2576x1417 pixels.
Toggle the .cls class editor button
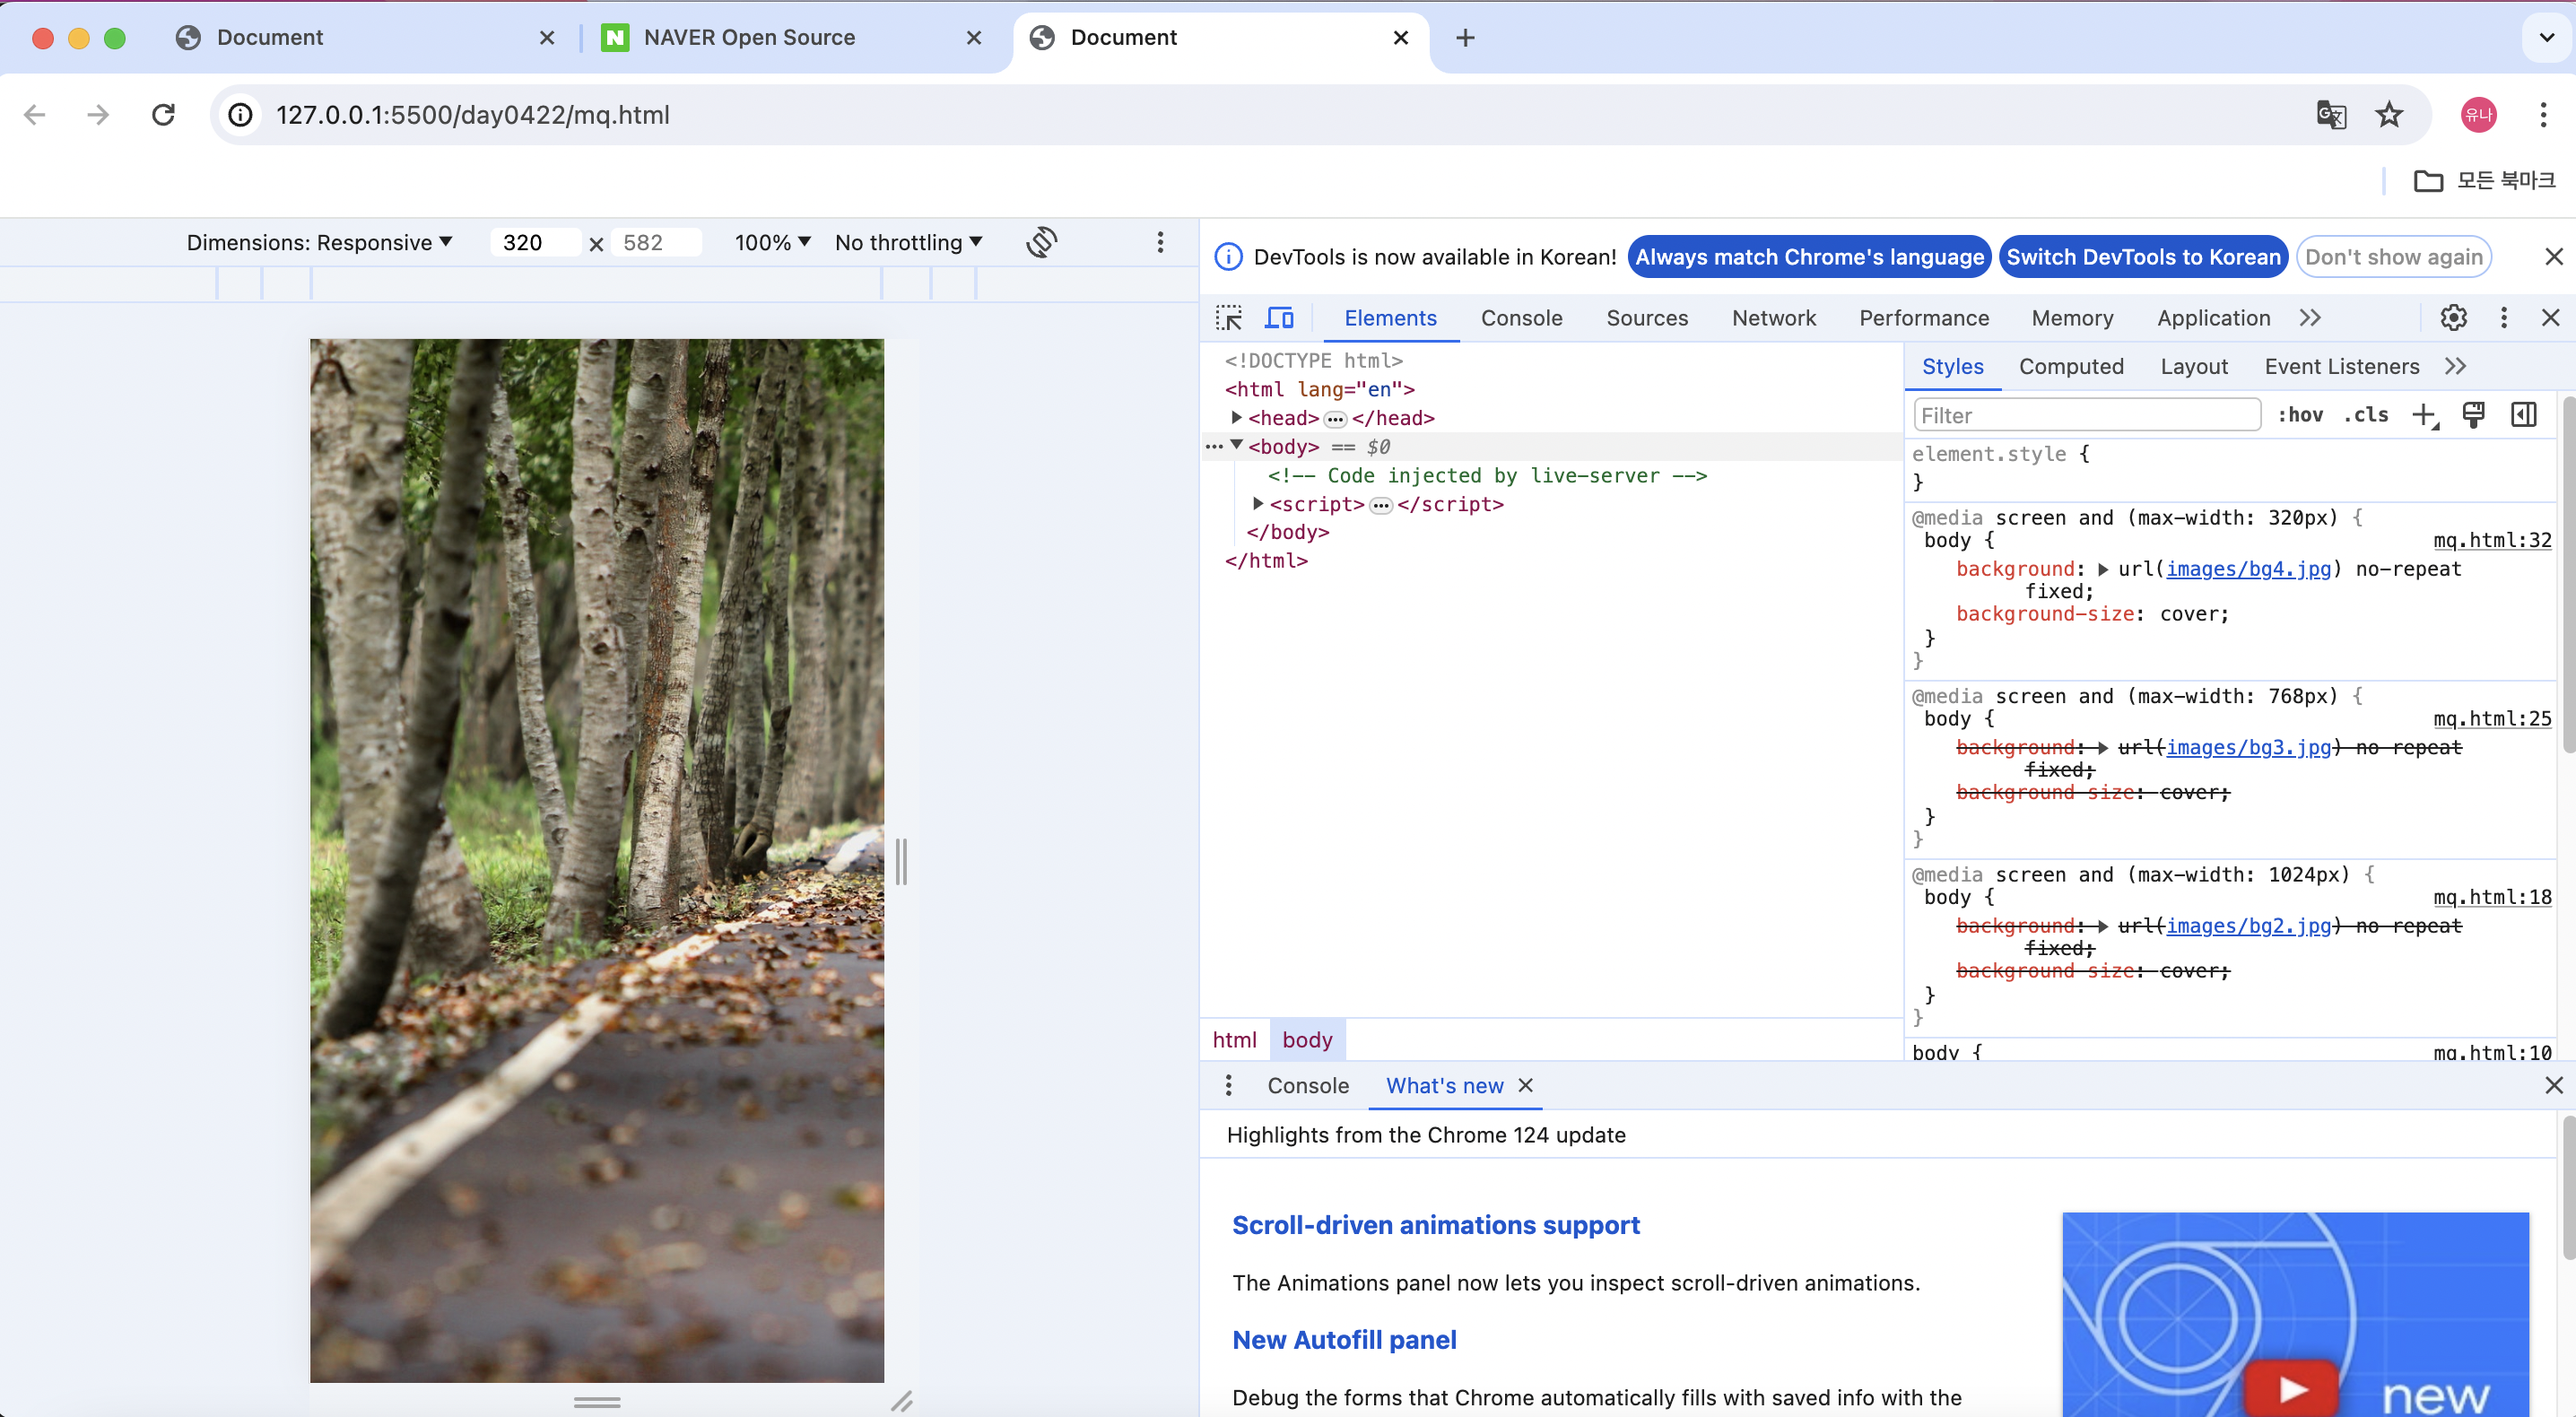(2366, 415)
